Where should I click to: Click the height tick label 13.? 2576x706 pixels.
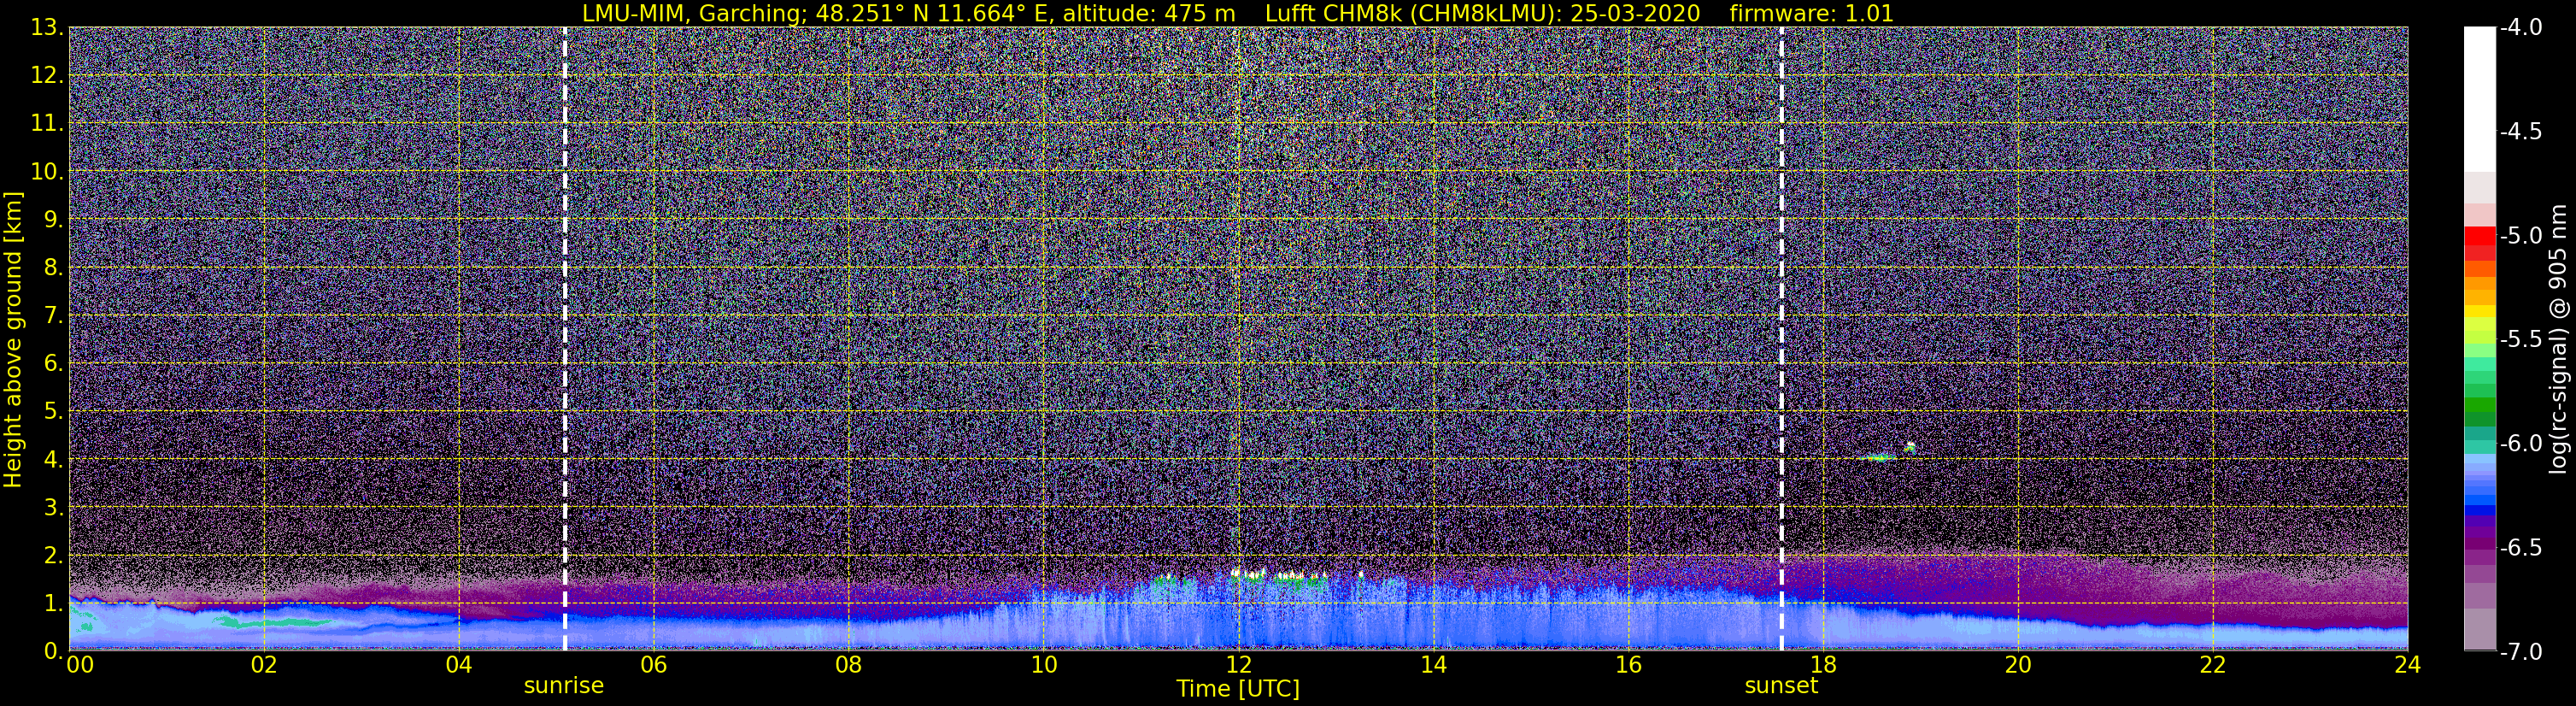pyautogui.click(x=47, y=28)
